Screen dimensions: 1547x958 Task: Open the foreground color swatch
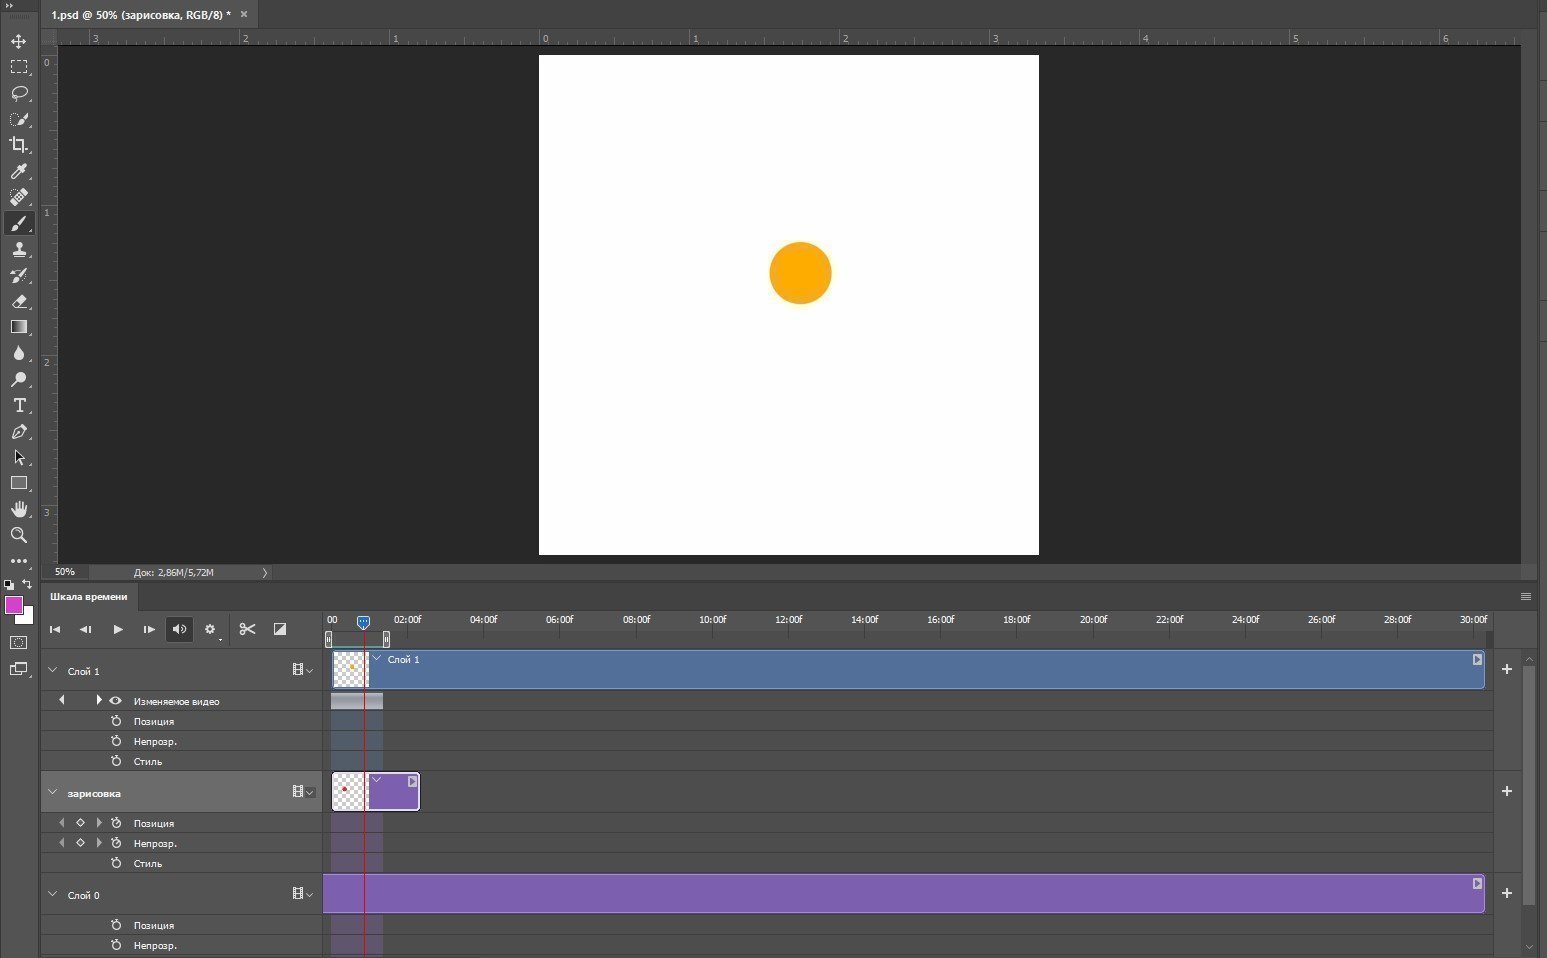click(13, 604)
